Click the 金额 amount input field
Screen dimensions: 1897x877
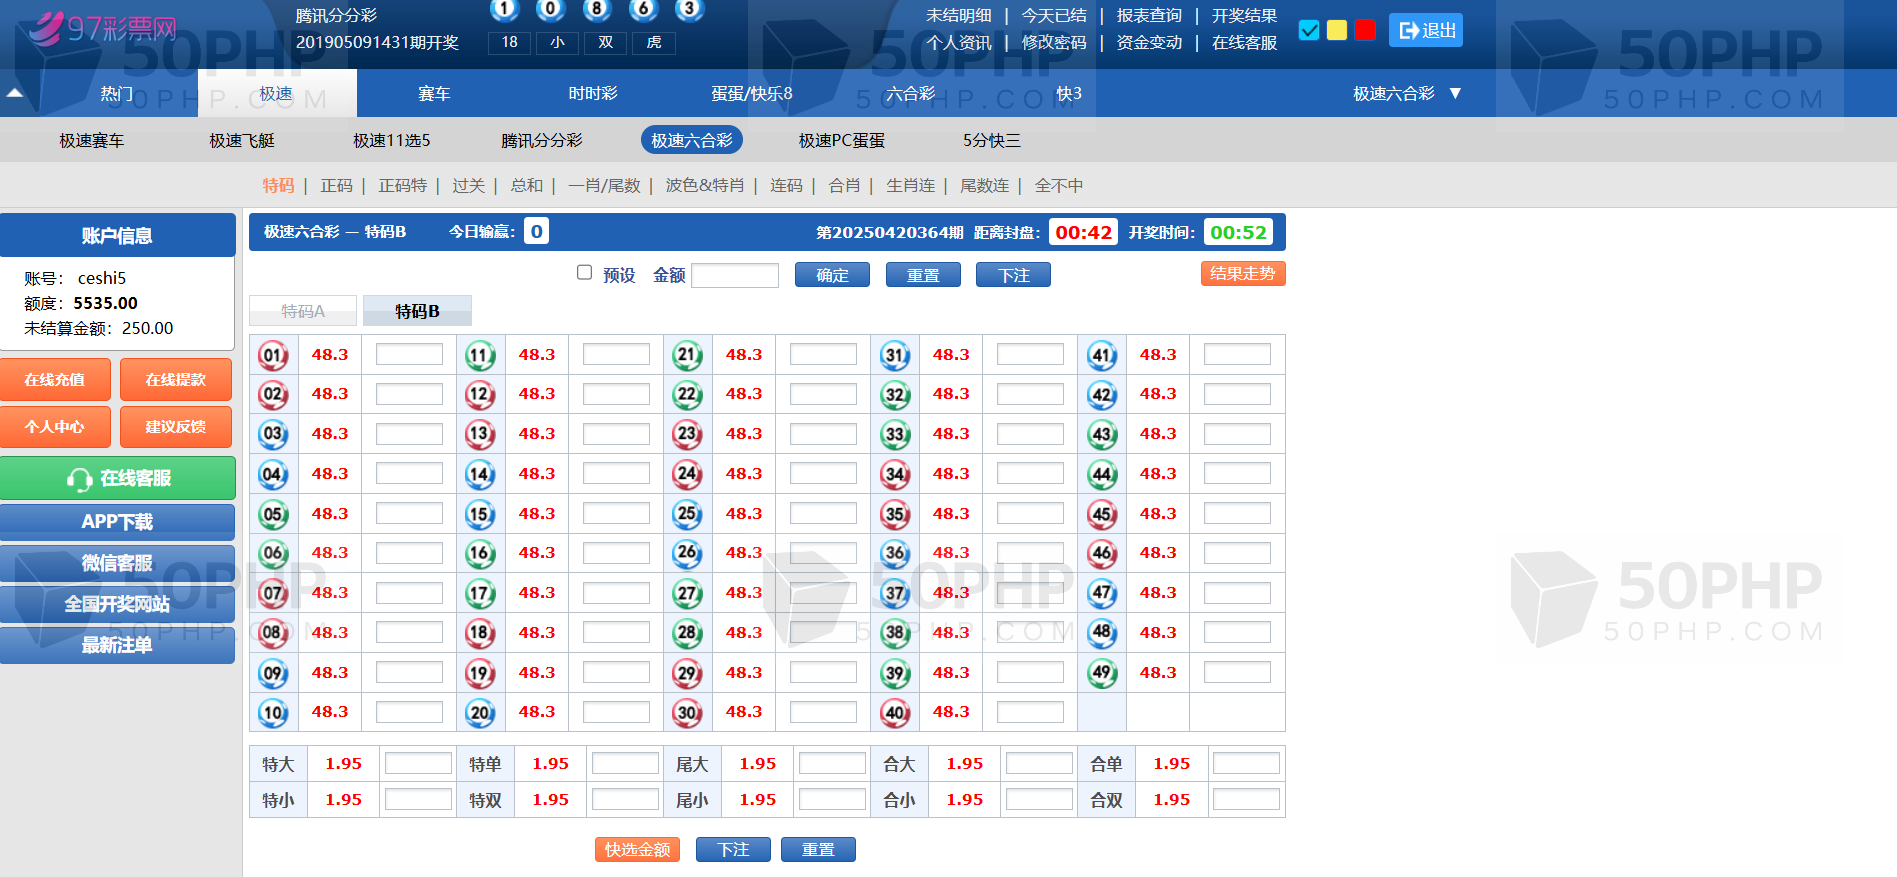point(735,275)
